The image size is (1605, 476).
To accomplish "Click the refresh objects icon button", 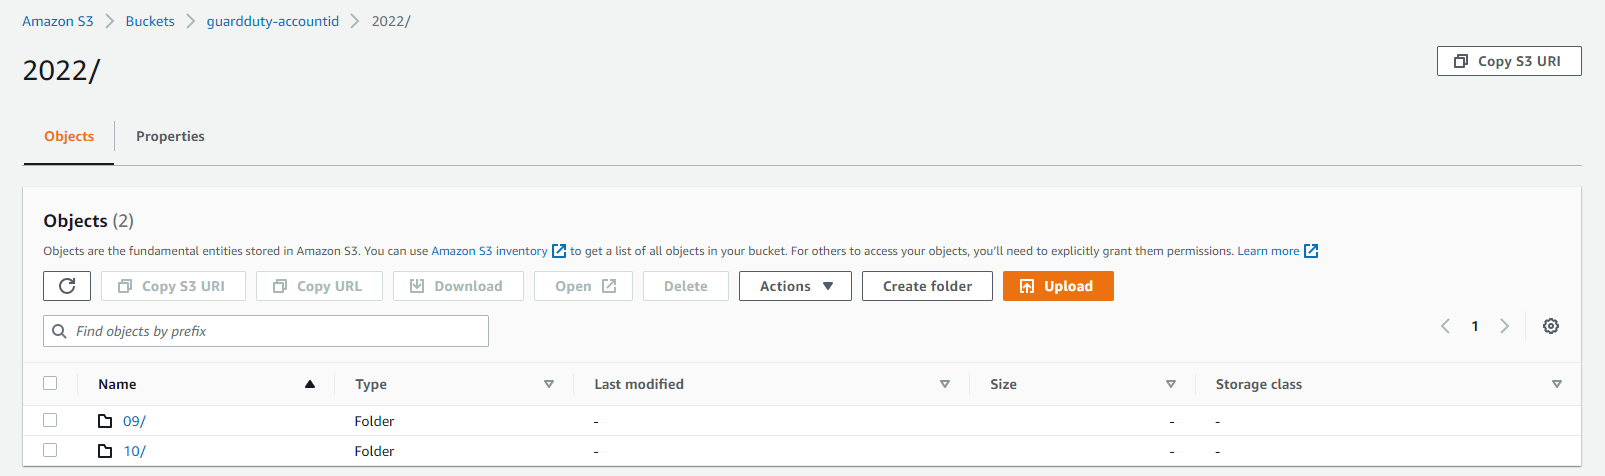I will click(67, 286).
